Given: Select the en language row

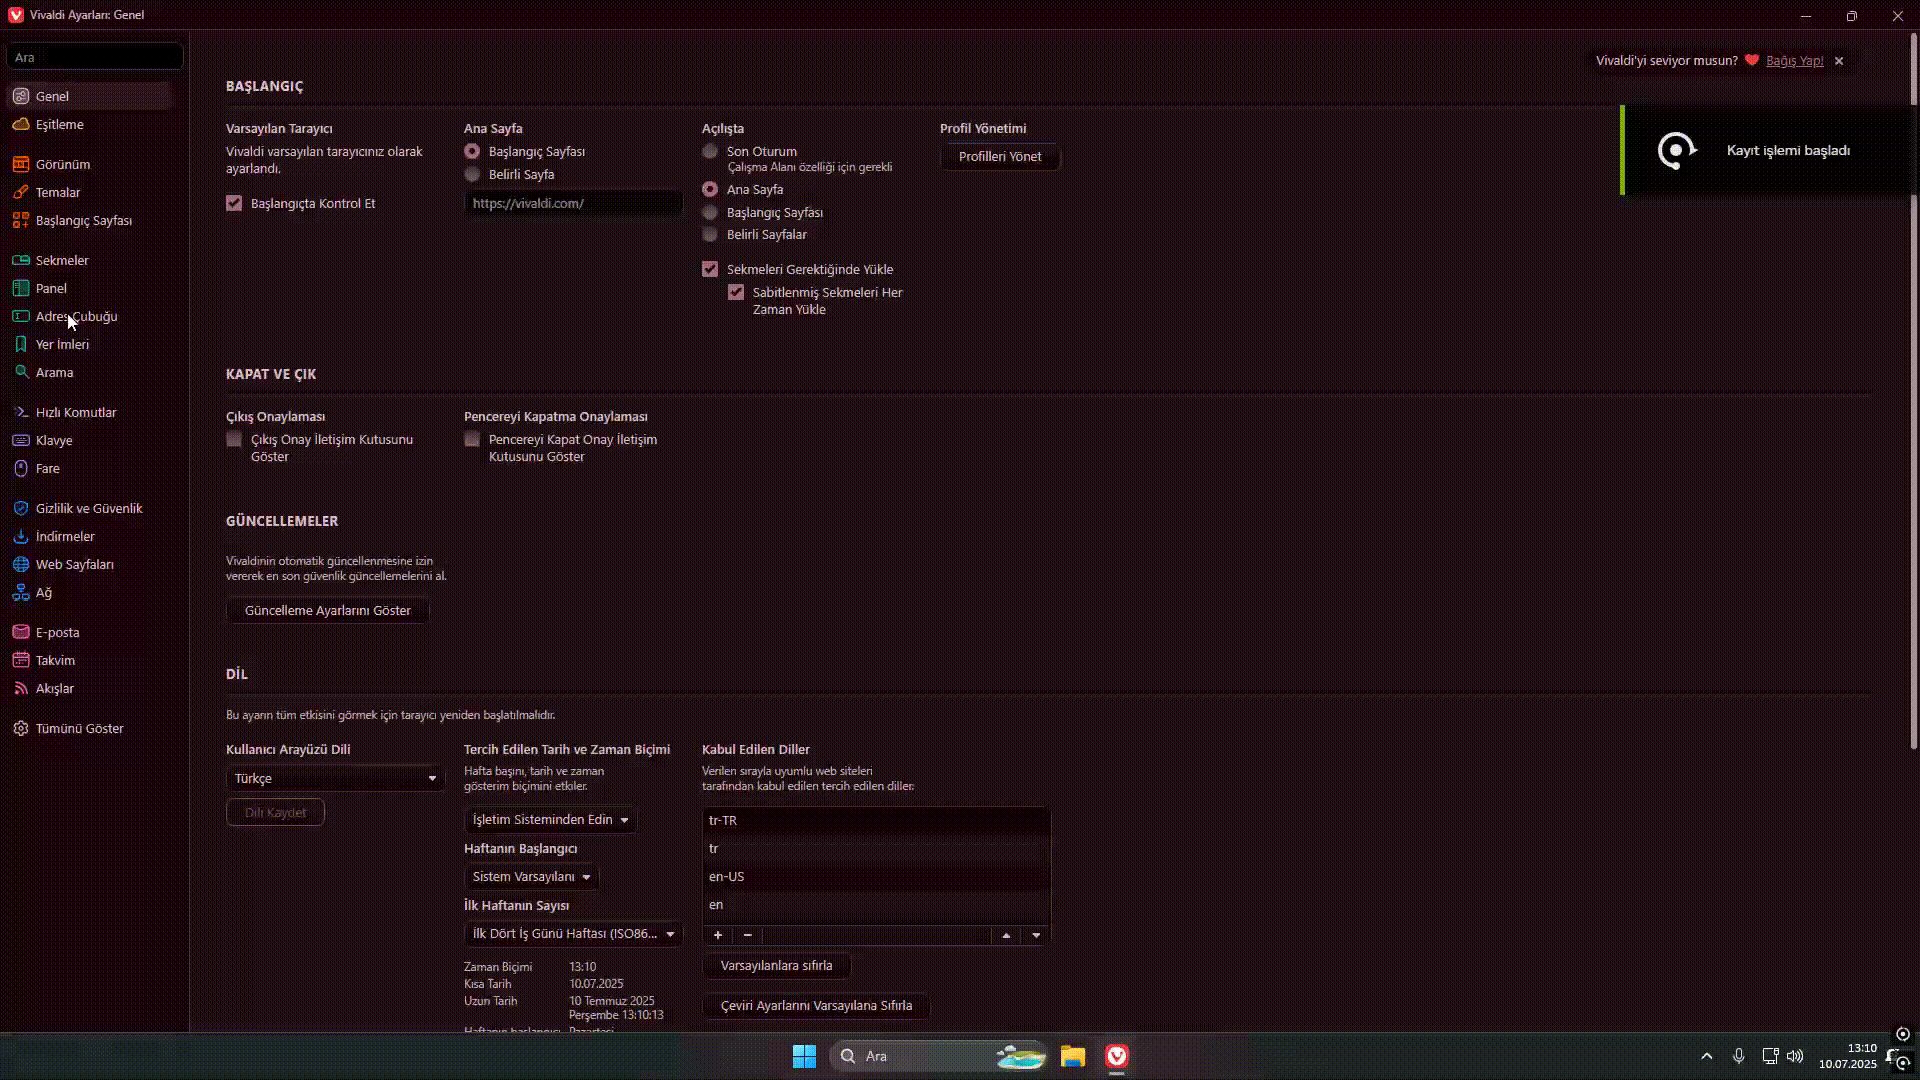Looking at the screenshot, I should tap(876, 905).
